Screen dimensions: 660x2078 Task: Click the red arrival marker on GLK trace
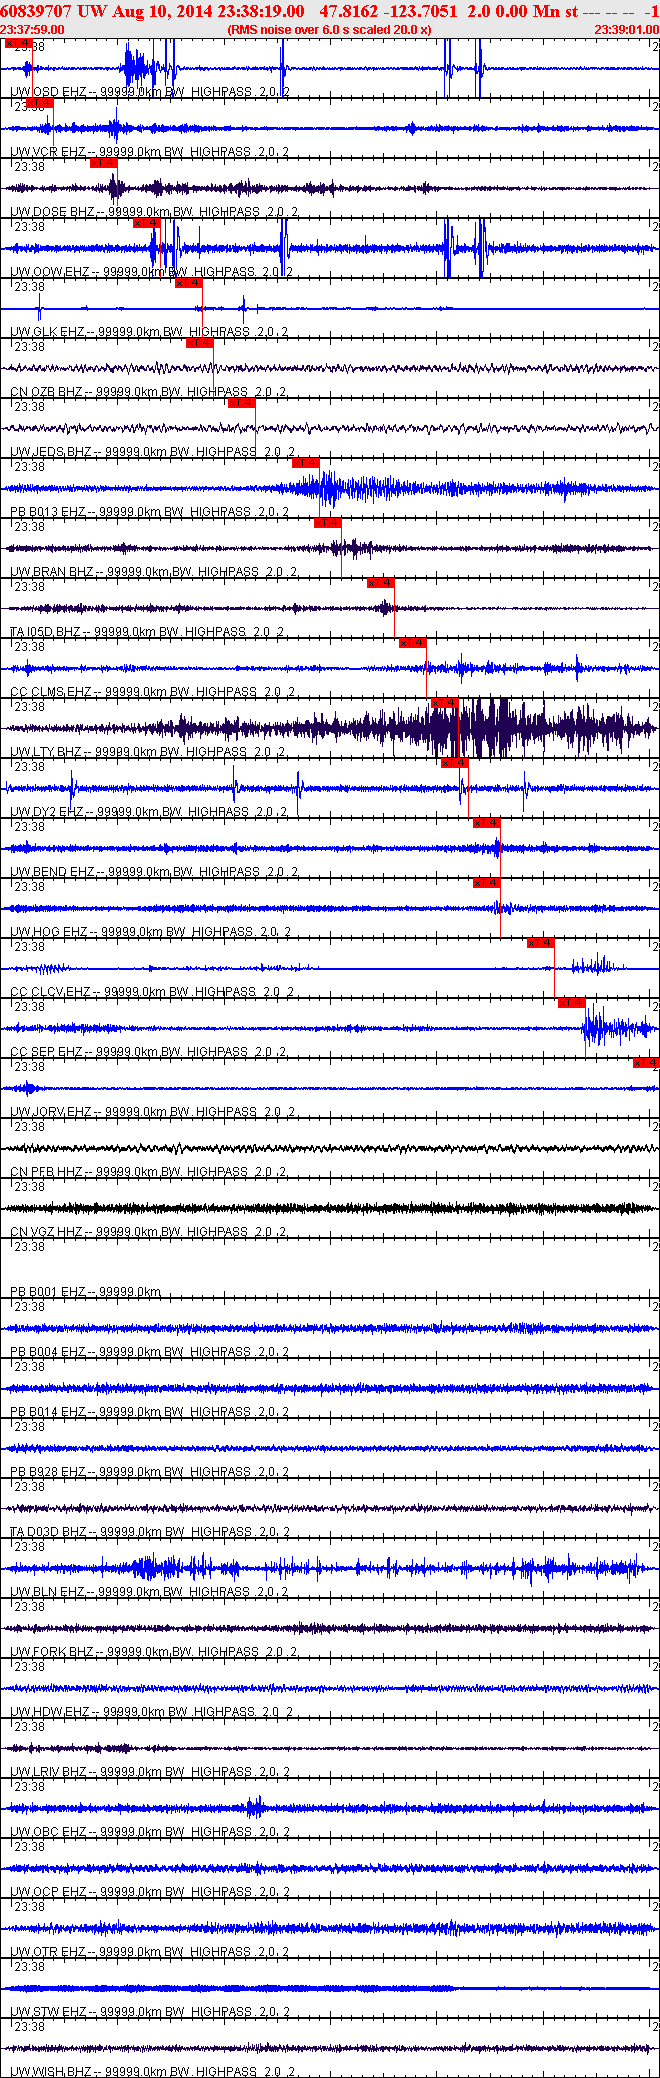click(x=188, y=283)
